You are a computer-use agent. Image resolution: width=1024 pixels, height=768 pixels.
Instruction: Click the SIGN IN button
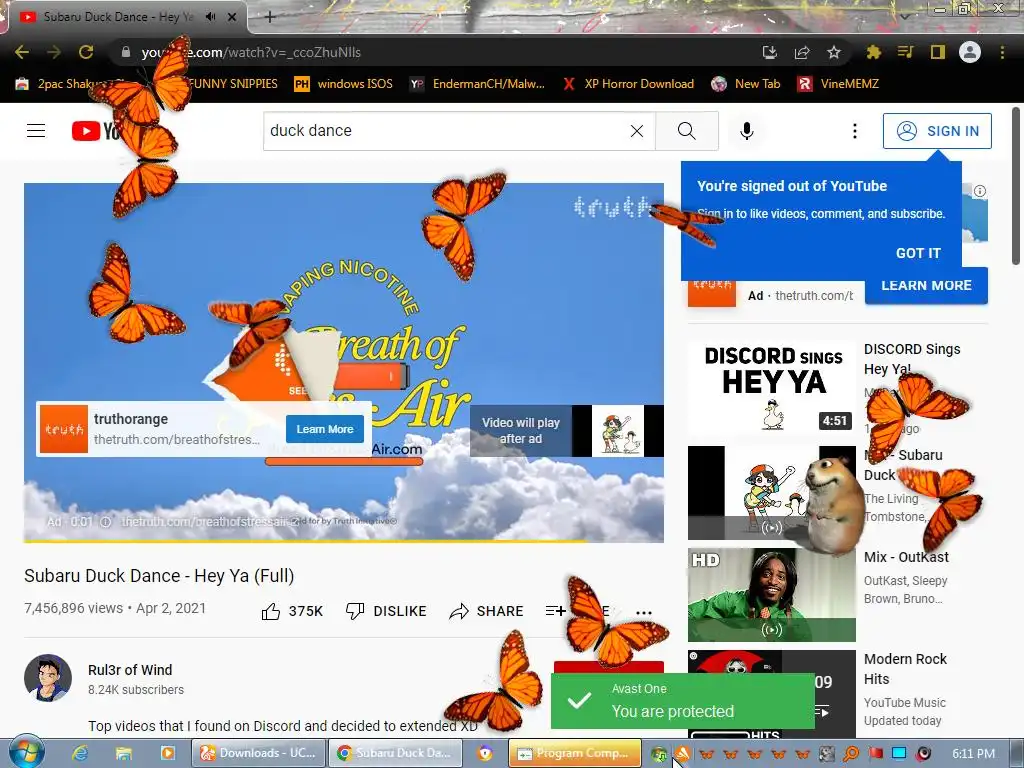tap(936, 131)
